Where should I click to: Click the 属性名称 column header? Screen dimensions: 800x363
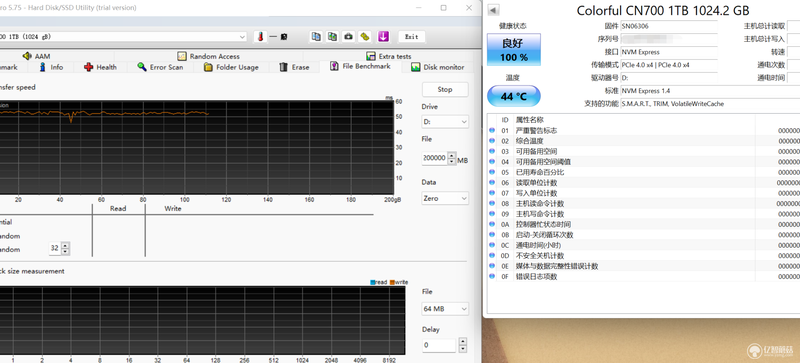(x=530, y=119)
